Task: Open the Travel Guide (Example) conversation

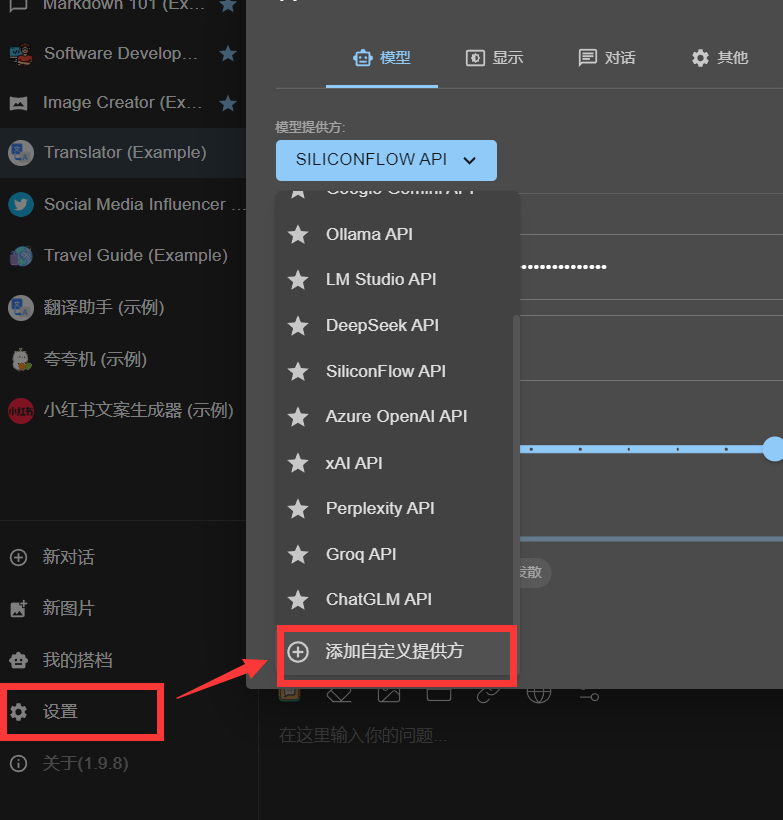Action: [135, 255]
